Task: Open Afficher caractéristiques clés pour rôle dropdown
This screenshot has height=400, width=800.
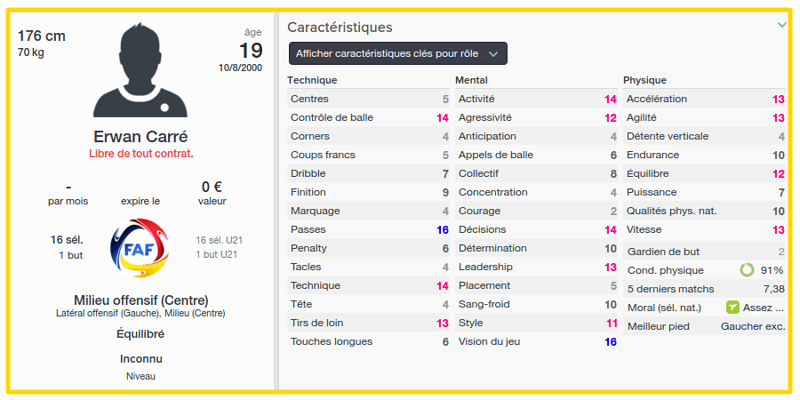Action: pos(398,53)
